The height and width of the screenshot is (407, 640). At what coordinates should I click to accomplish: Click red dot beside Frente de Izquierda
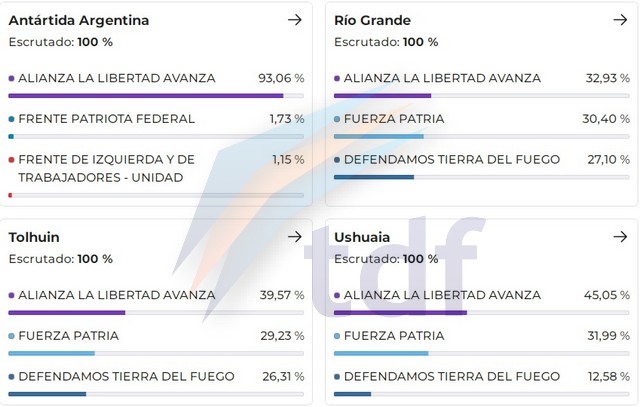coord(11,160)
